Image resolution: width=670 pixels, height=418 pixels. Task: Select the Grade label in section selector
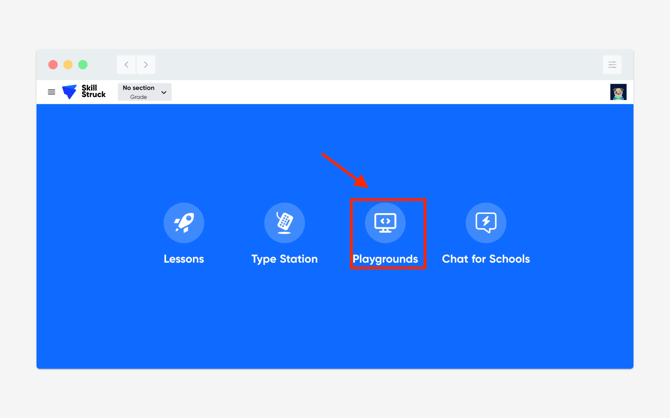tap(138, 97)
